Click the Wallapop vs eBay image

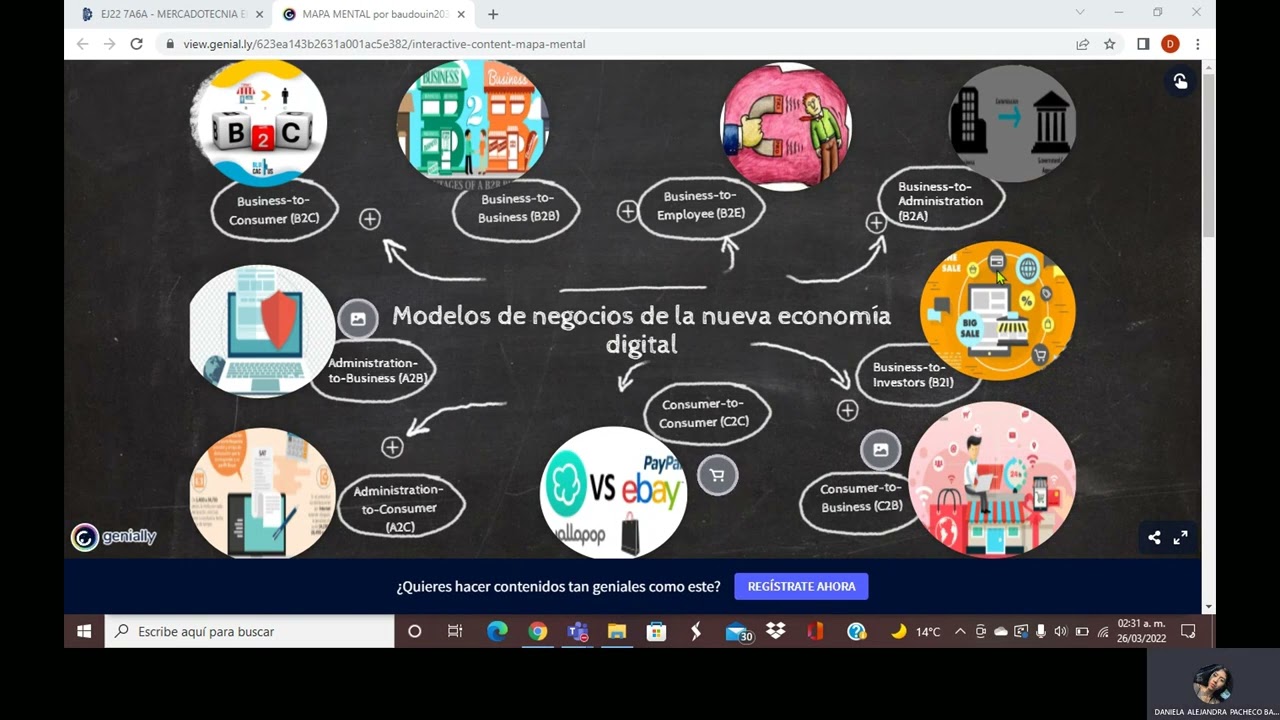pos(613,493)
